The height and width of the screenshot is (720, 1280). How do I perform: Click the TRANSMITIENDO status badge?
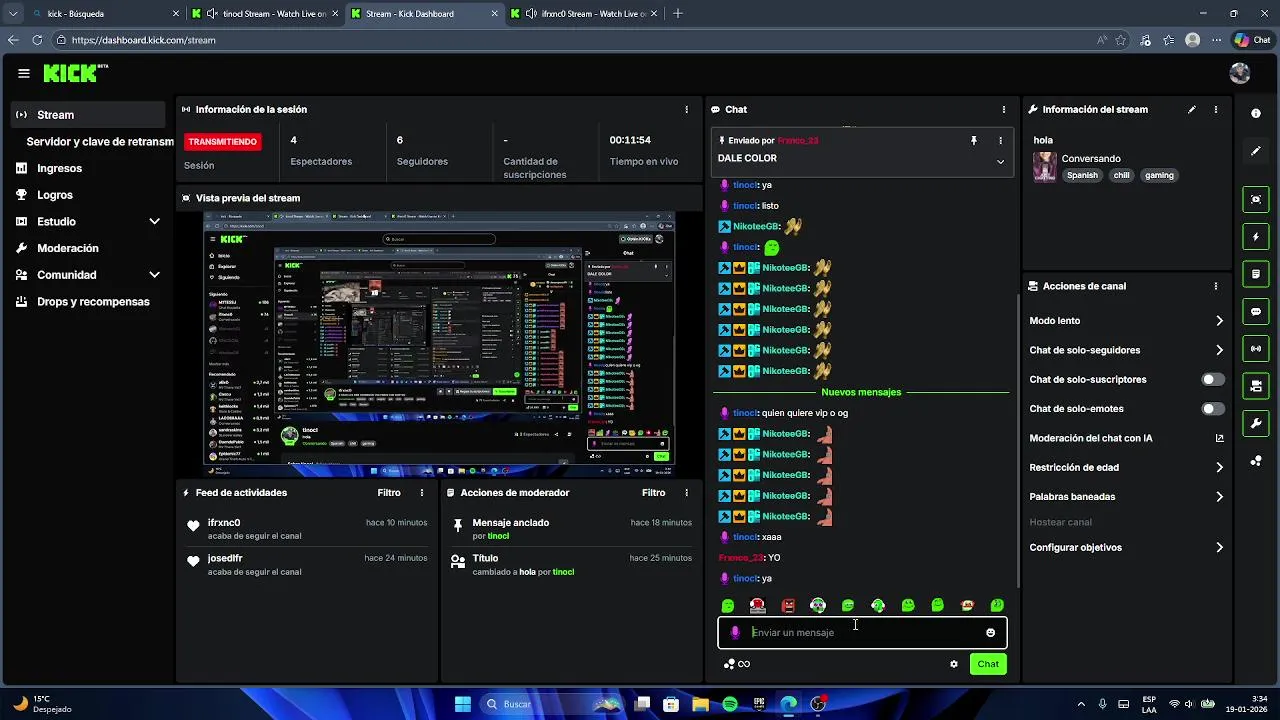pyautogui.click(x=223, y=142)
